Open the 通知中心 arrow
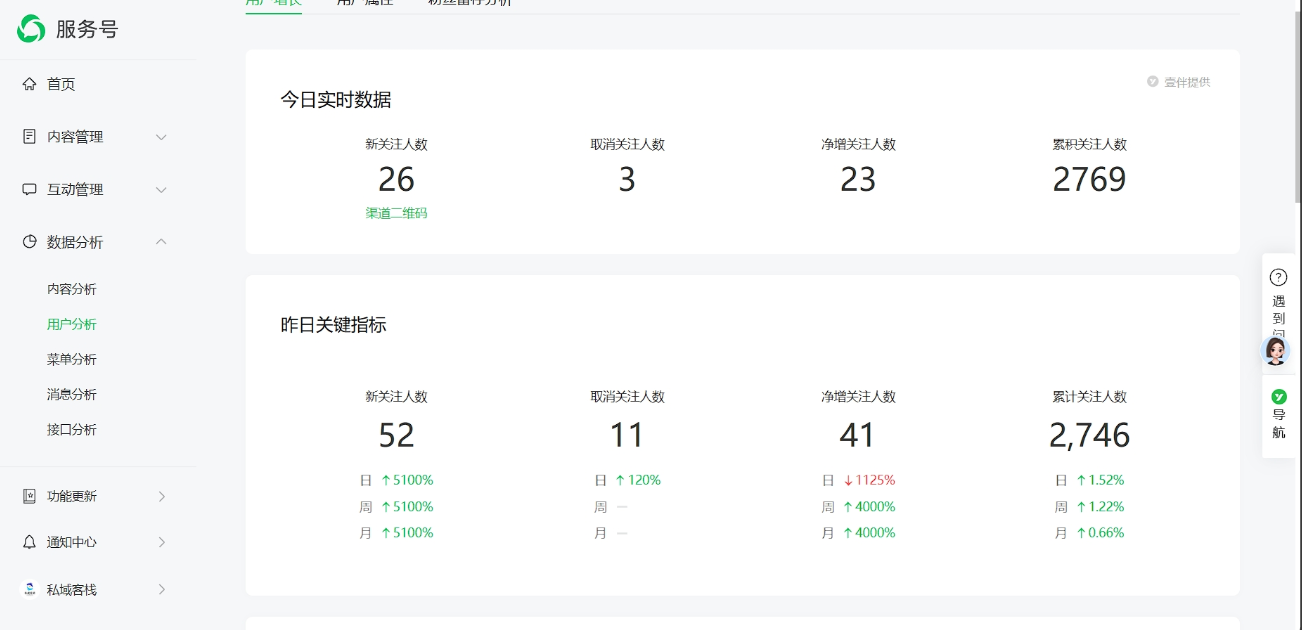Image resolution: width=1302 pixels, height=630 pixels. [161, 542]
